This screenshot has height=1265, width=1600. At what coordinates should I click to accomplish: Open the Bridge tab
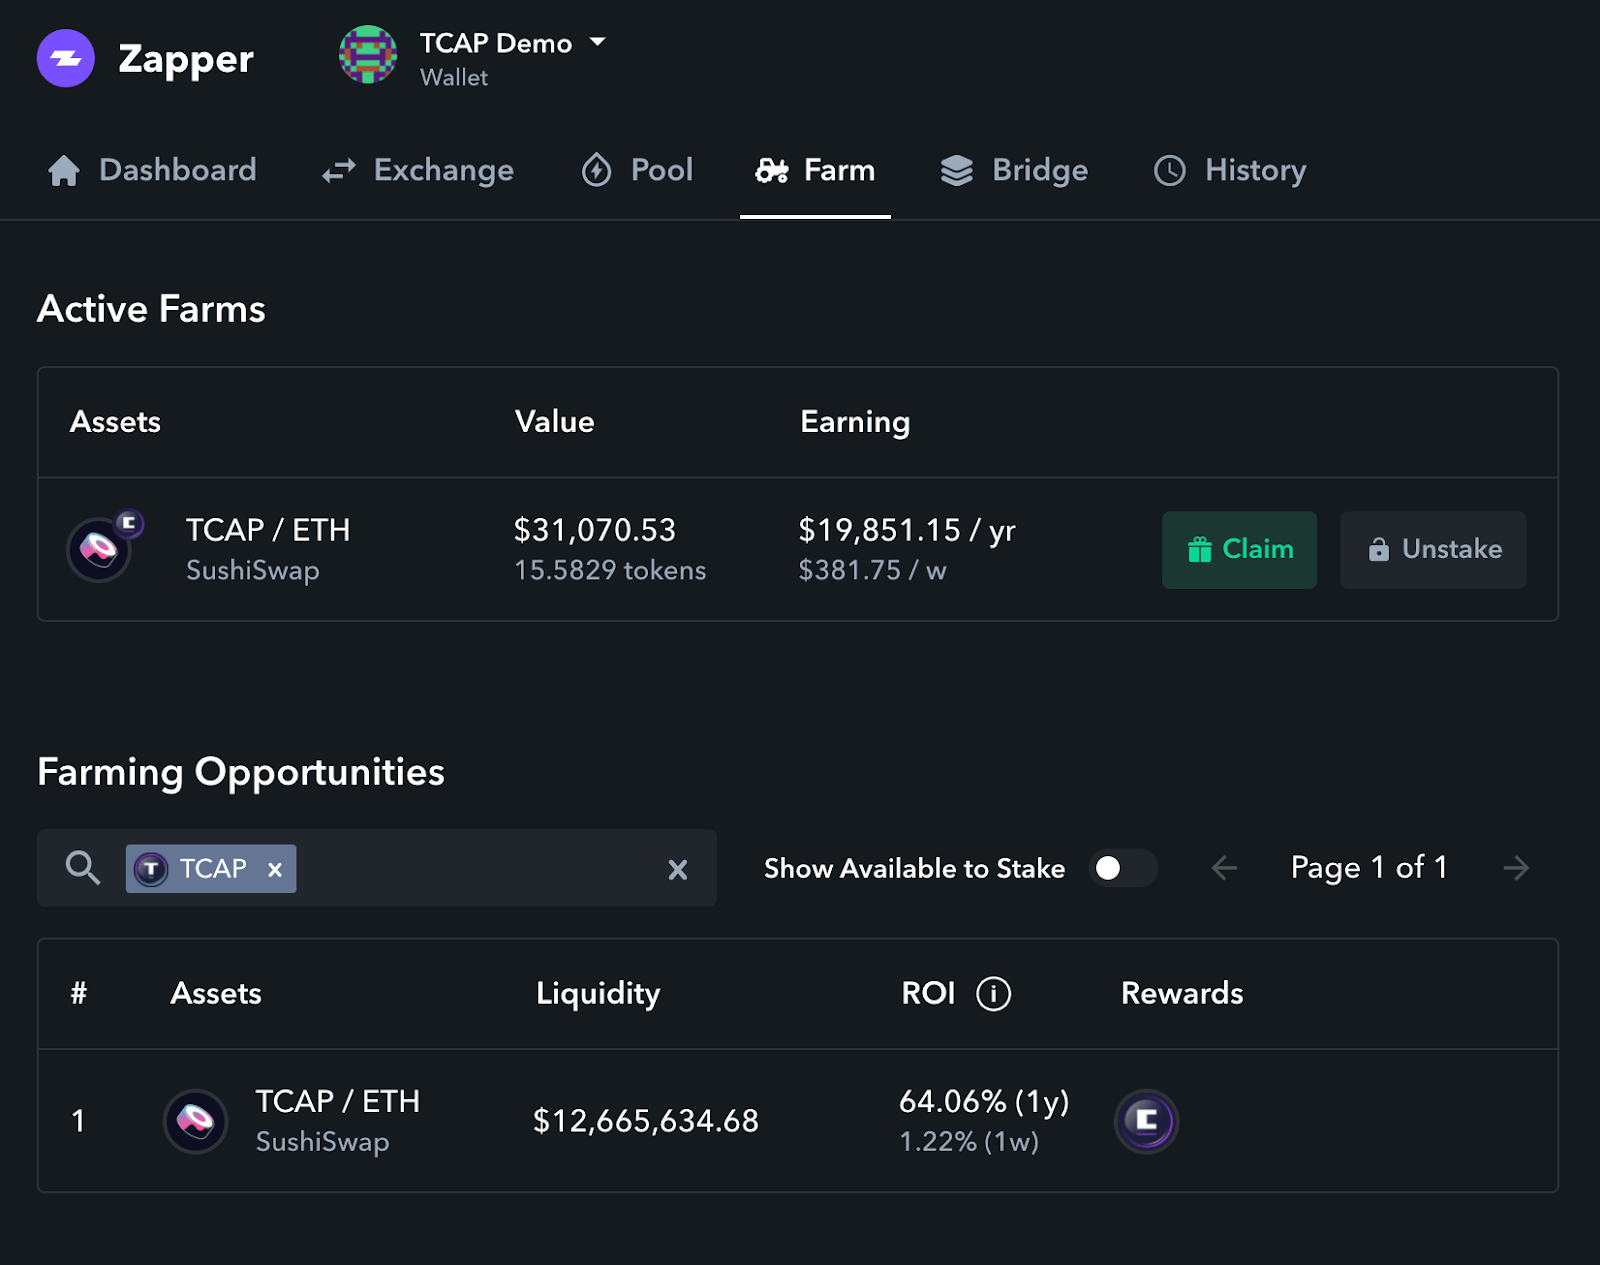point(1014,170)
